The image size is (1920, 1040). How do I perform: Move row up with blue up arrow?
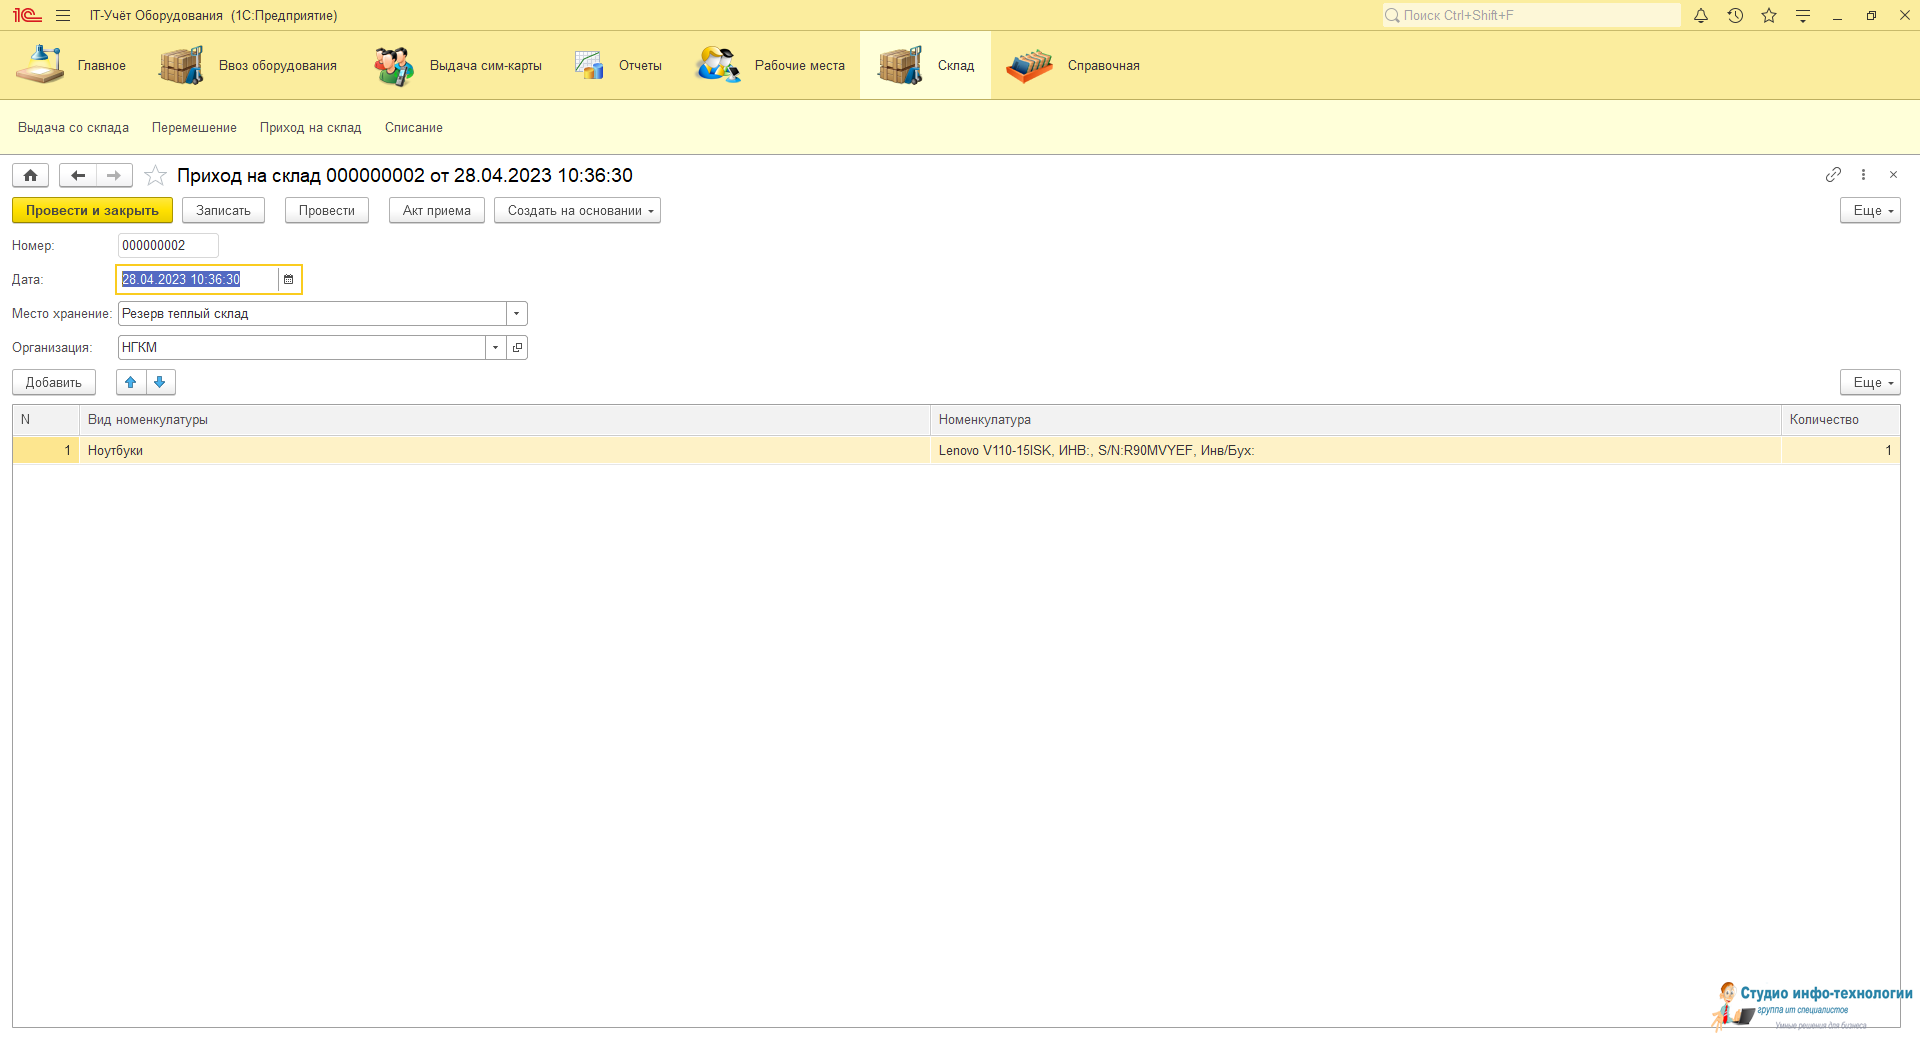click(x=131, y=382)
